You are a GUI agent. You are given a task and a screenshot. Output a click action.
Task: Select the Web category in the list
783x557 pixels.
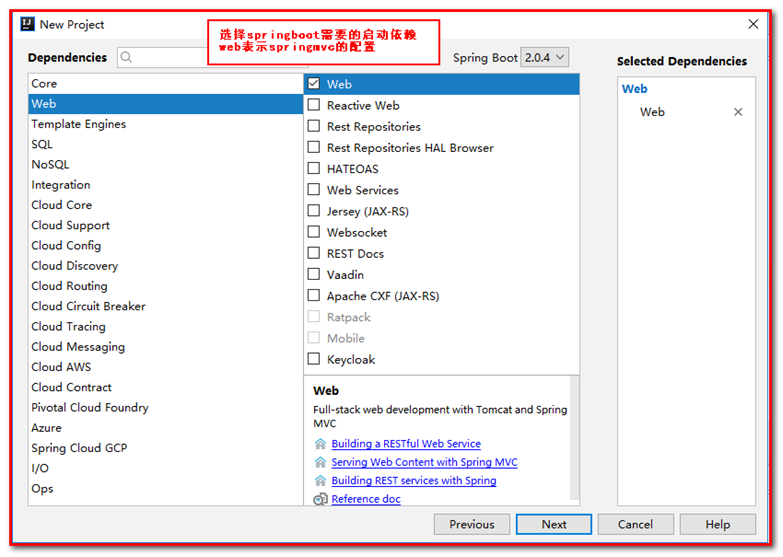pos(166,104)
